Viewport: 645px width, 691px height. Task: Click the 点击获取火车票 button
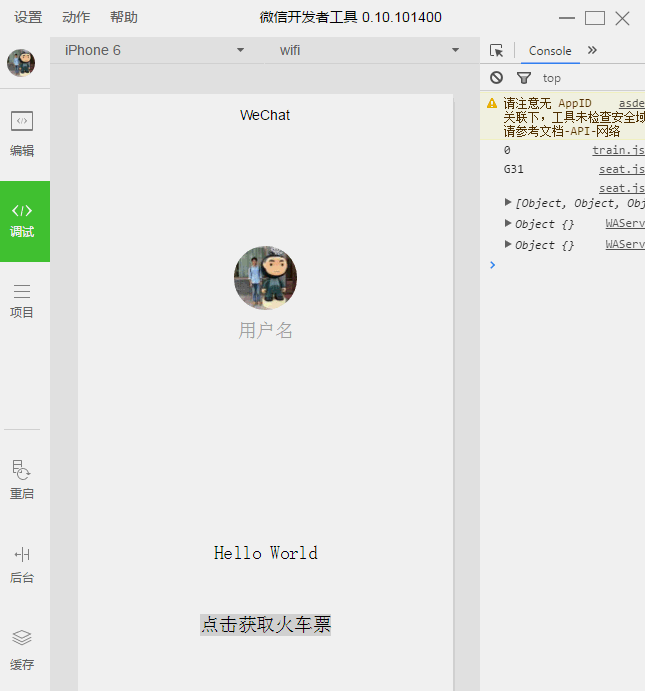point(266,625)
